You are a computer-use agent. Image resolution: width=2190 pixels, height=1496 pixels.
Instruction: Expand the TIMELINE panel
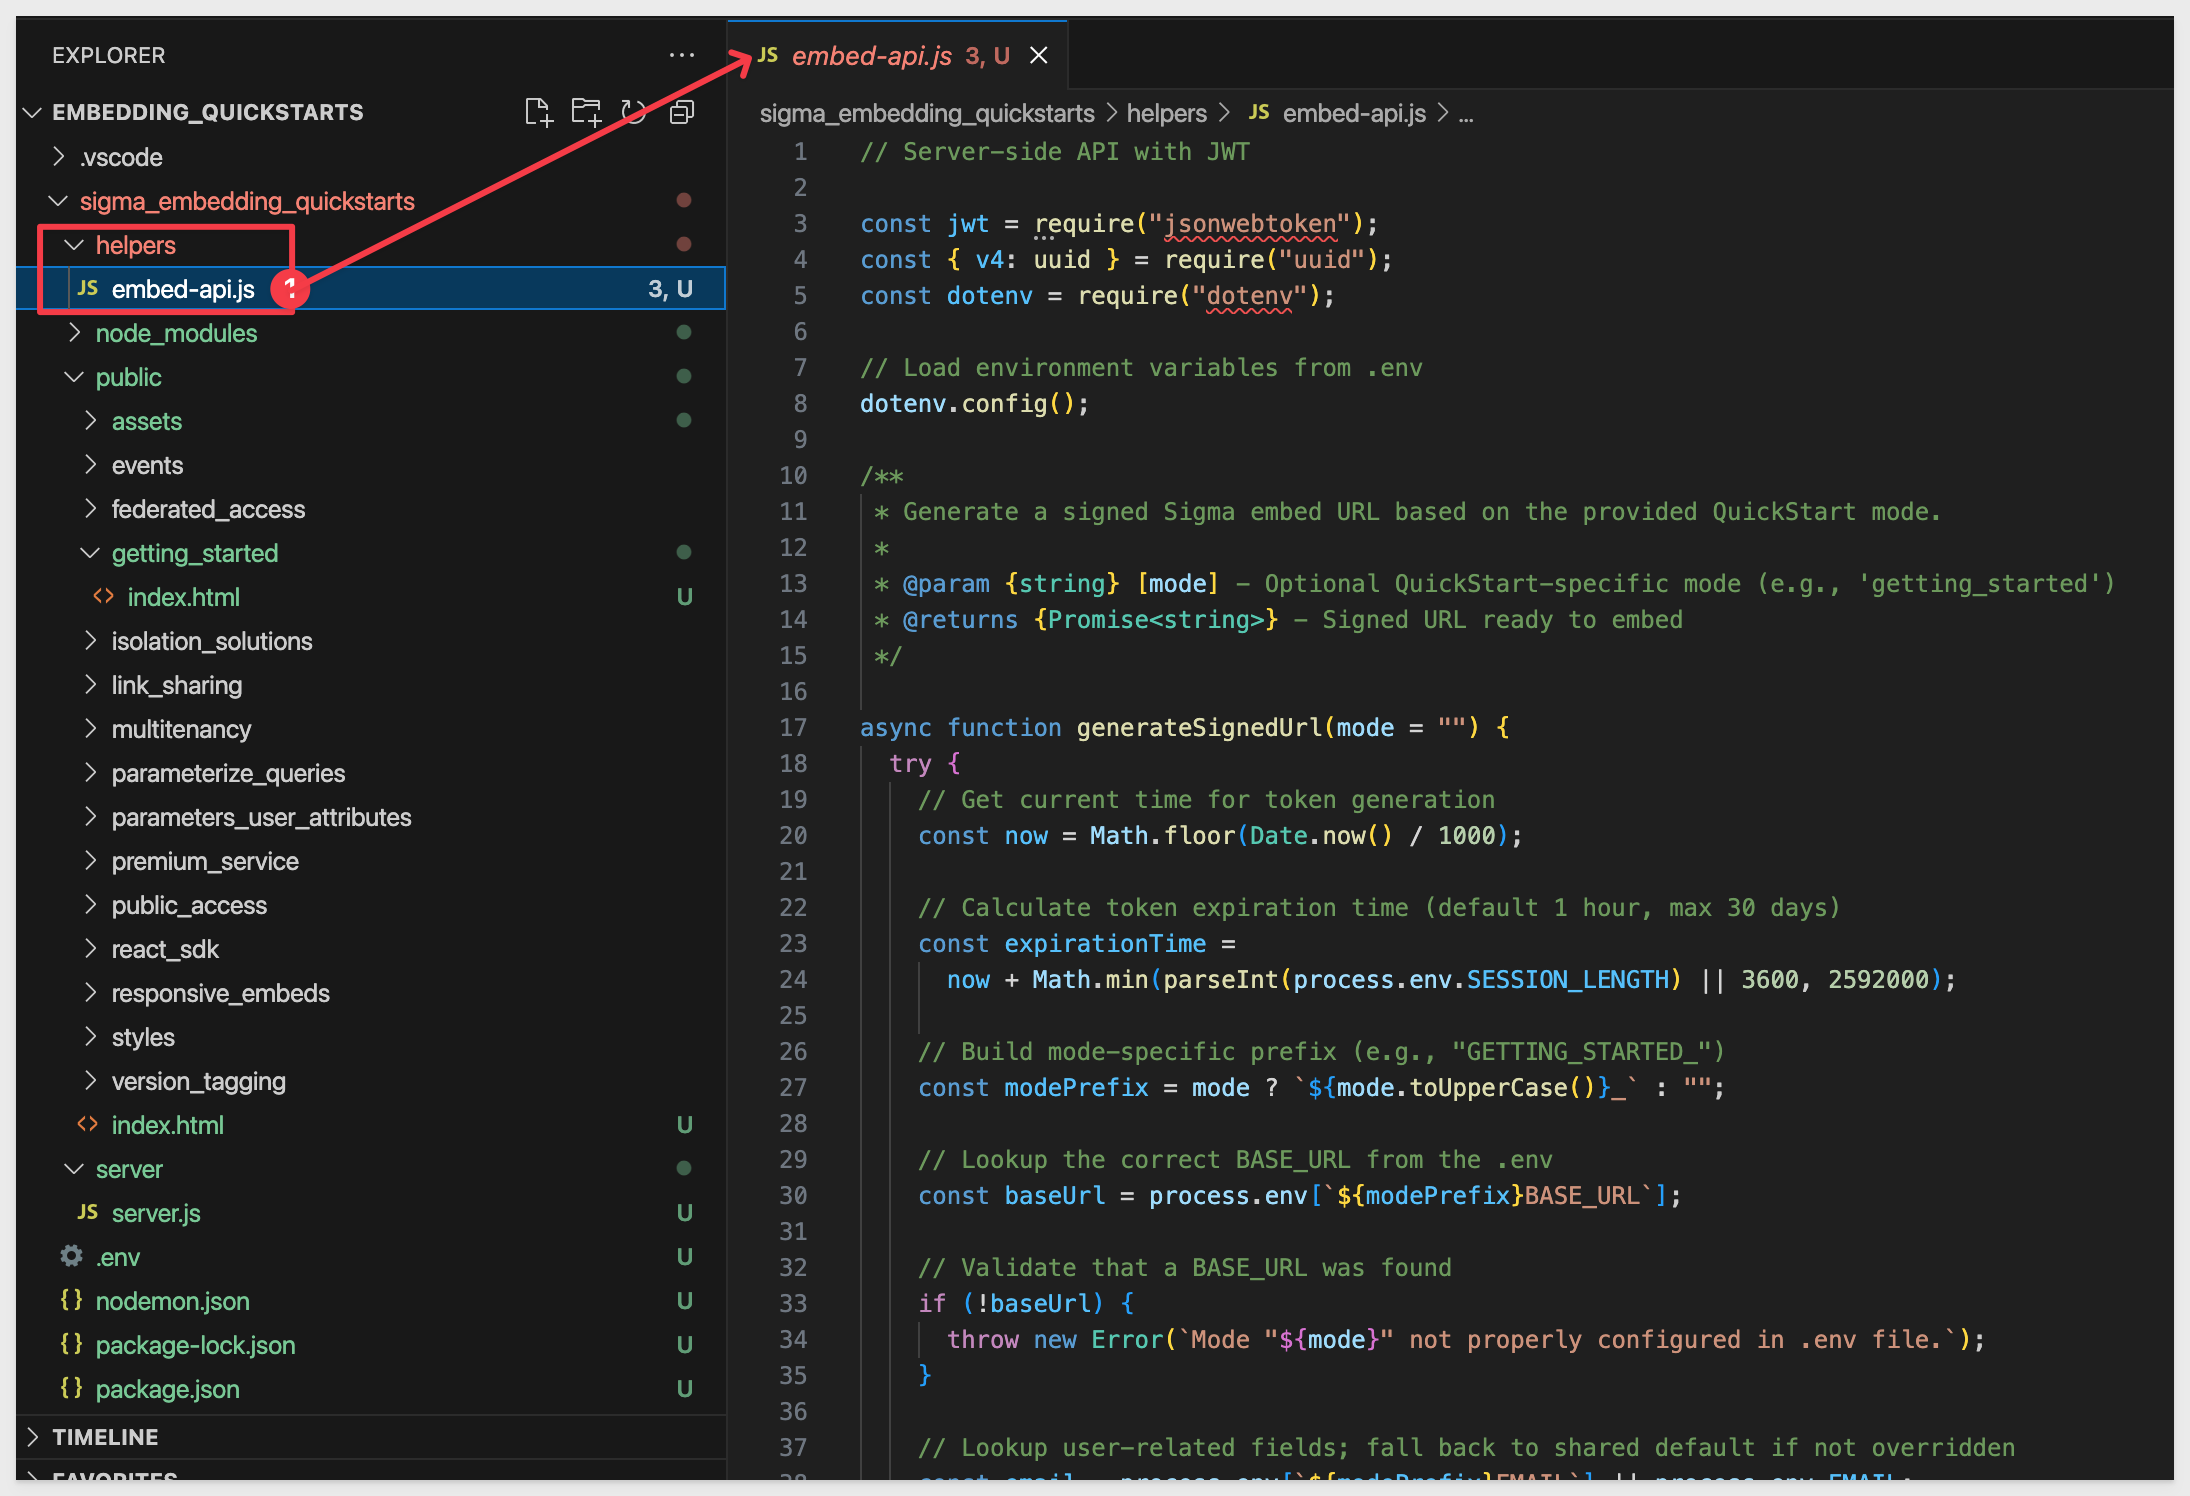tap(32, 1437)
